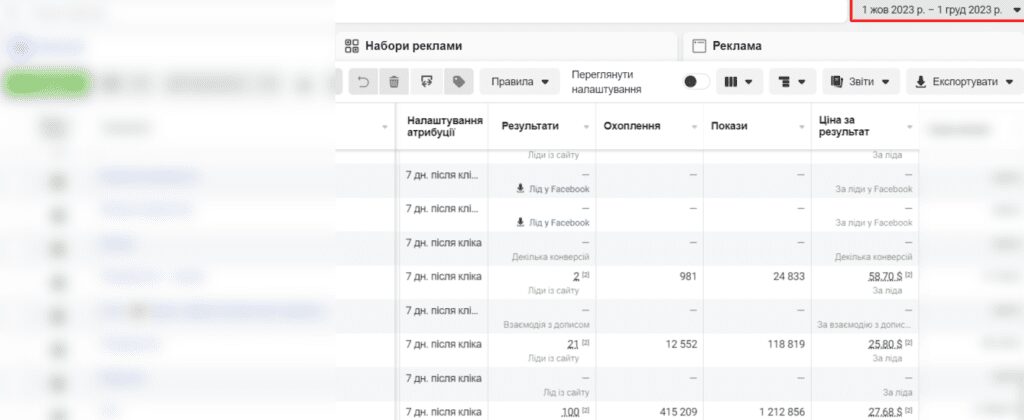
Task: Click download icon in first Лід у Facebook row
Action: point(520,188)
